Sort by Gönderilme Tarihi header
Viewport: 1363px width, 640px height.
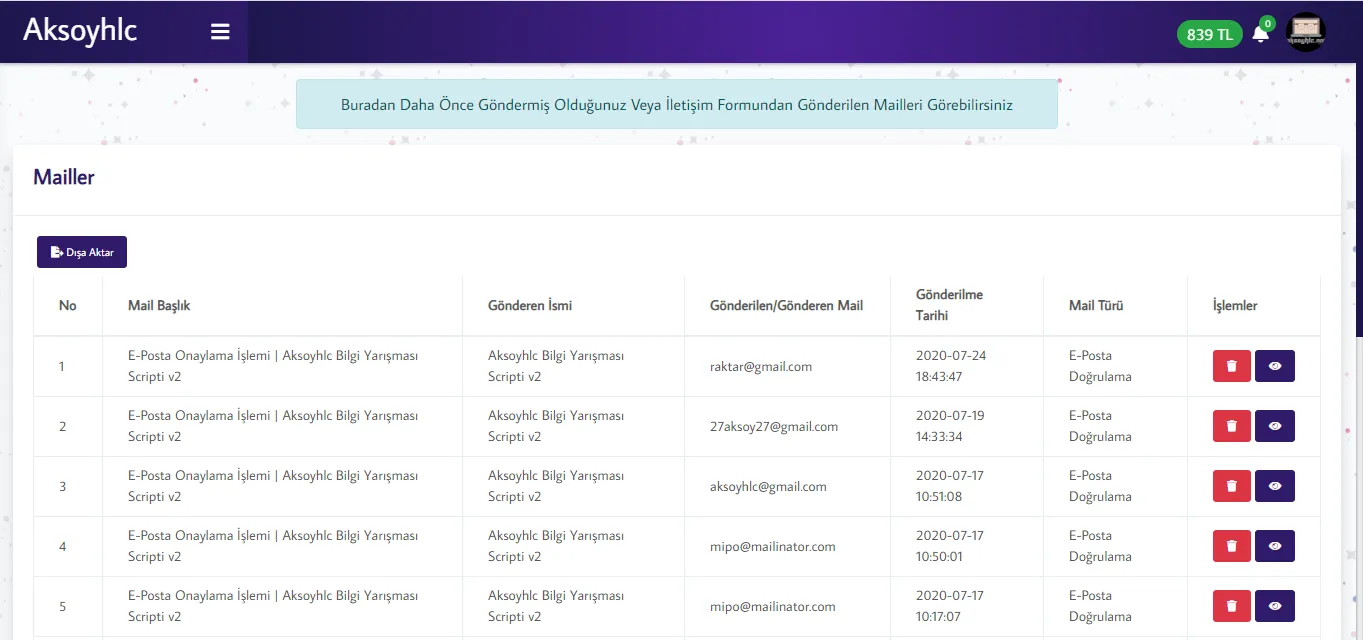pos(966,305)
